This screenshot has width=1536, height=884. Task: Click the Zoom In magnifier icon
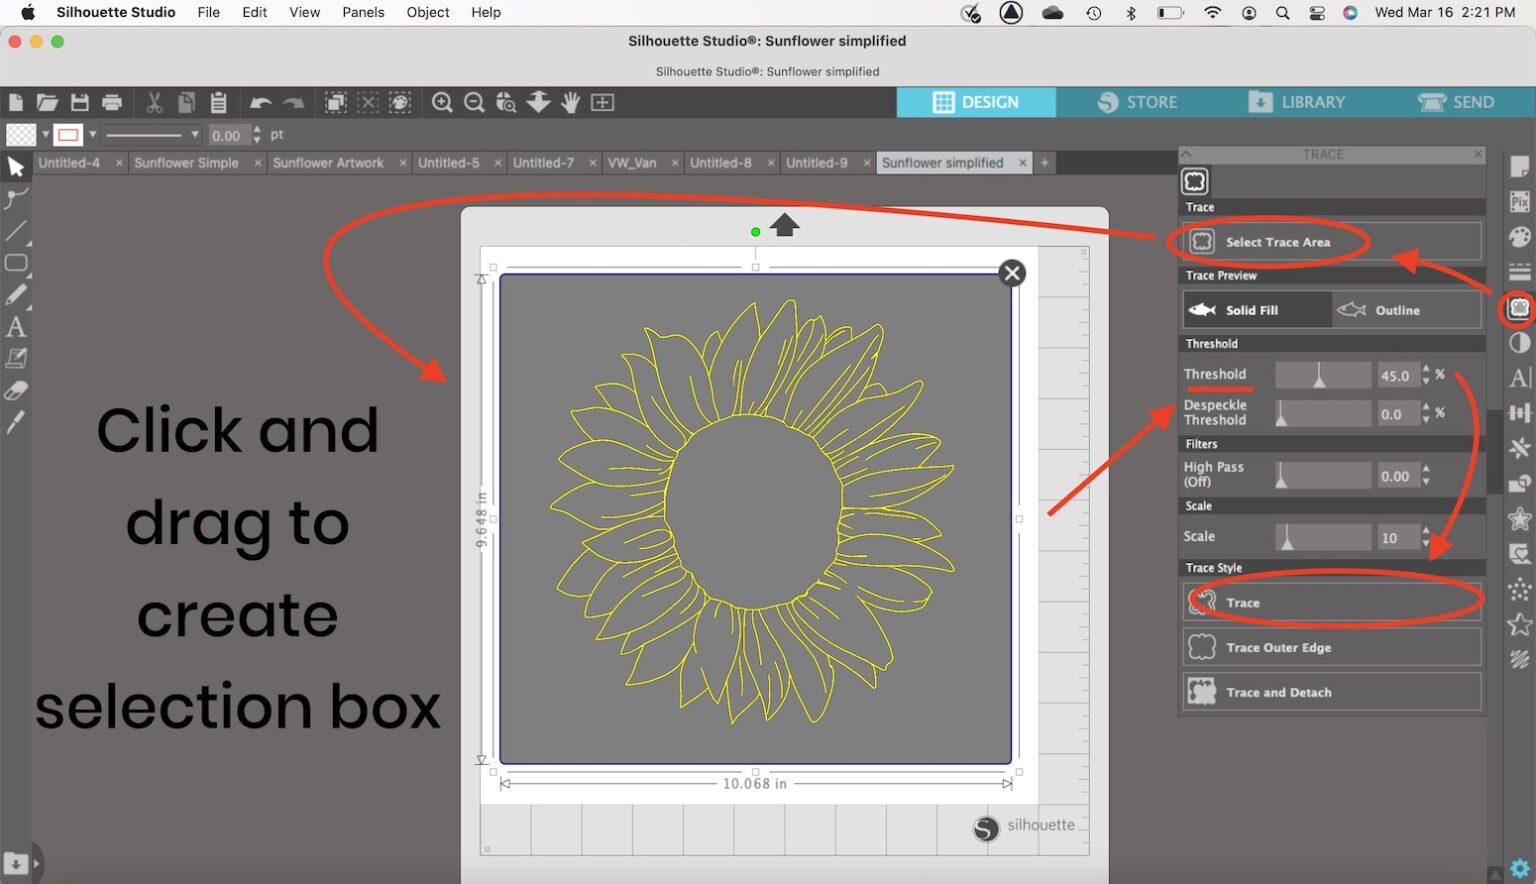pyautogui.click(x=441, y=102)
